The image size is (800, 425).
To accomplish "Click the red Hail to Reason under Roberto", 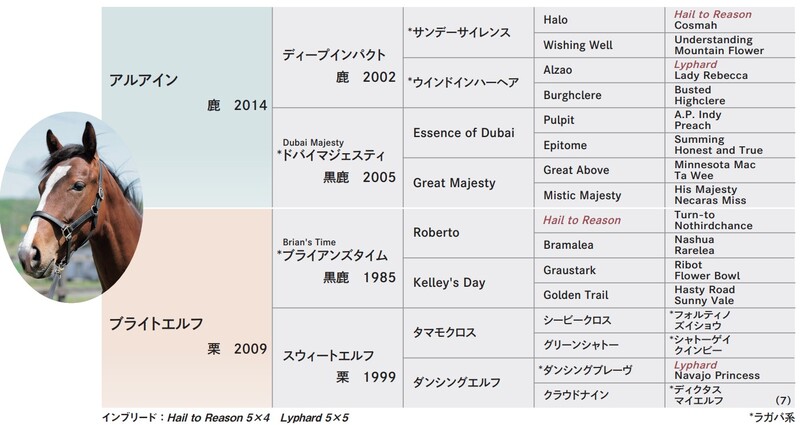I will tap(582, 220).
